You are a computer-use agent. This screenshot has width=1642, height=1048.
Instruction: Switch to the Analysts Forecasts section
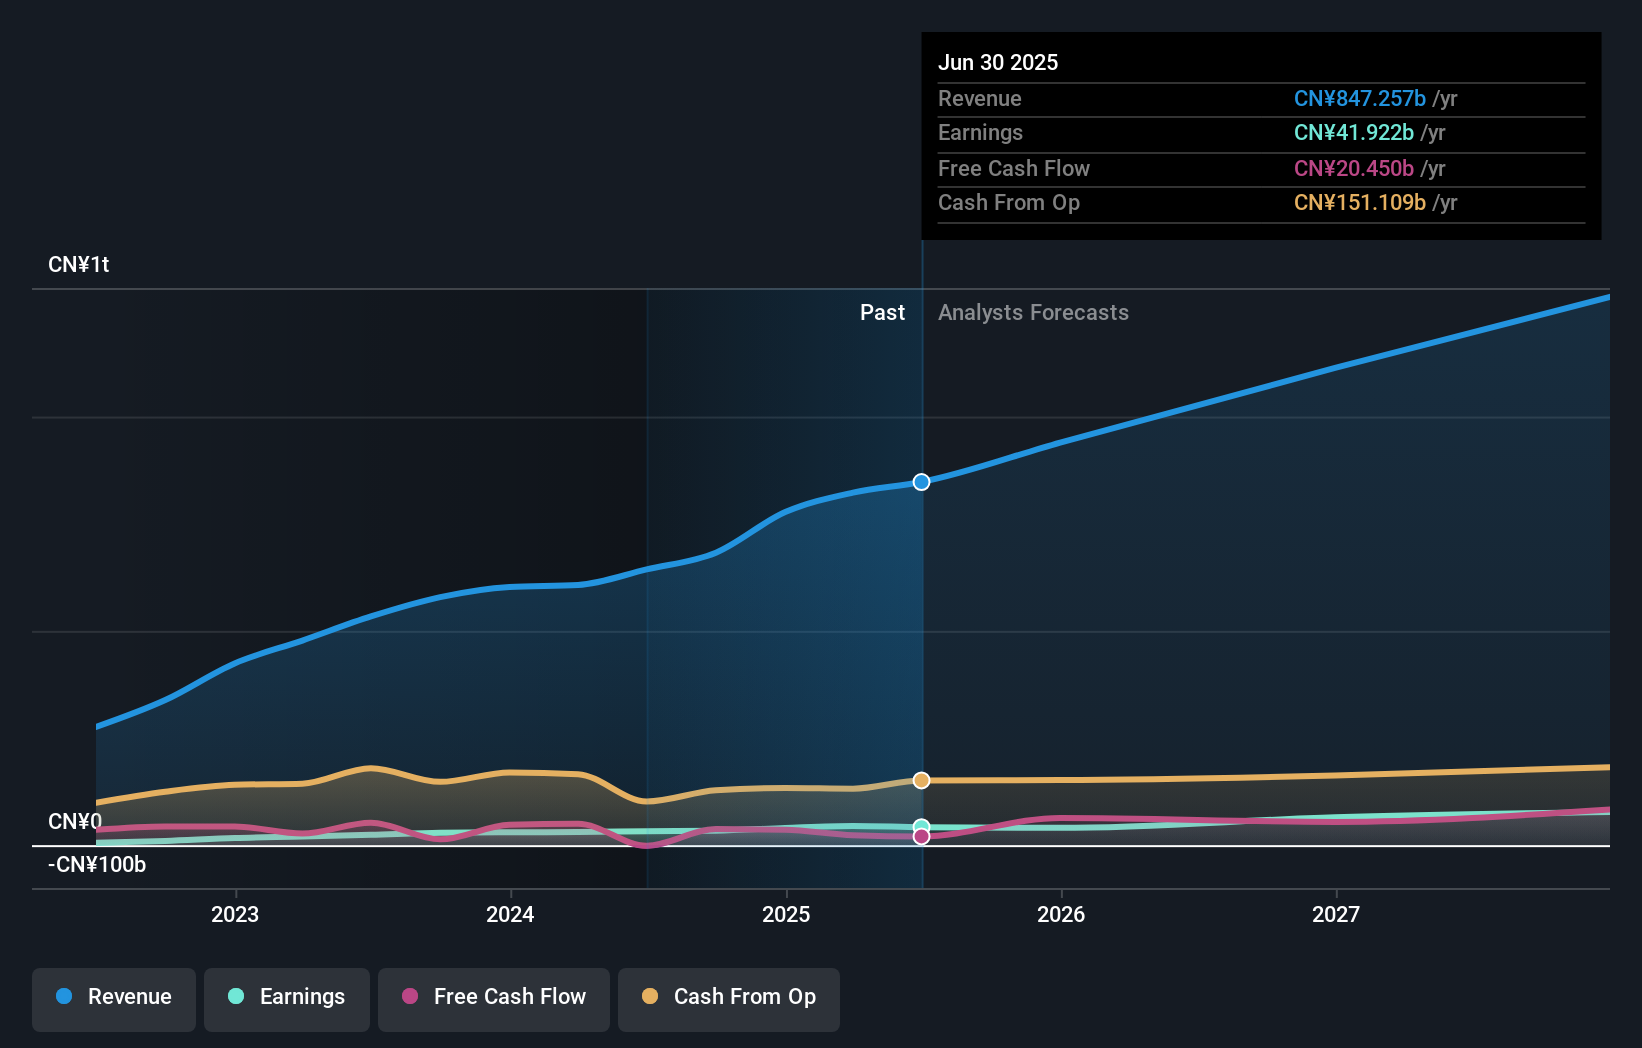point(1033,312)
